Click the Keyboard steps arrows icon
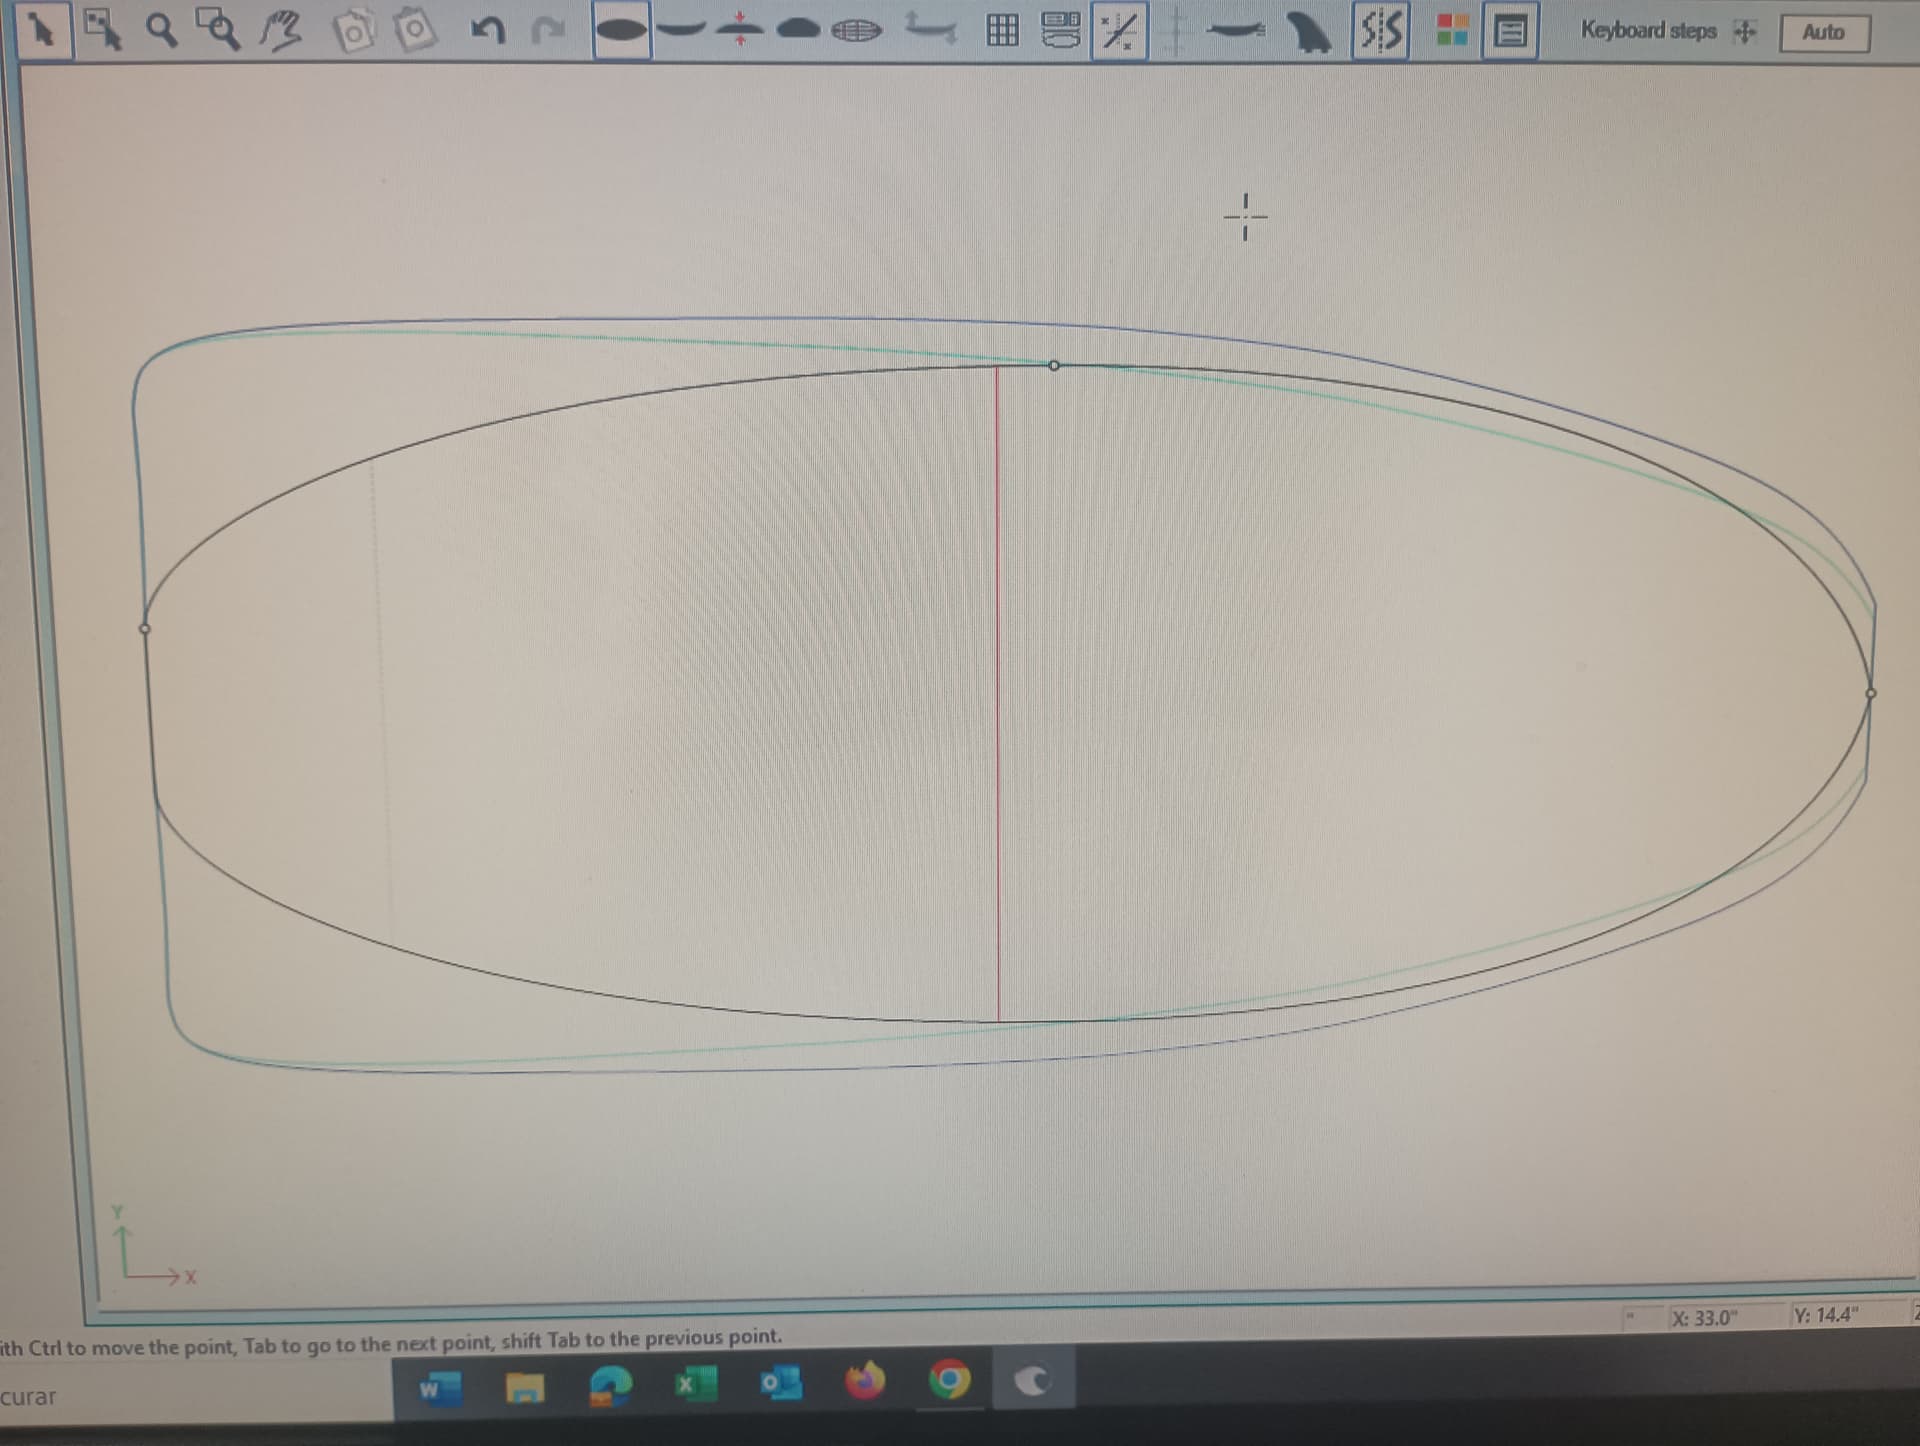The height and width of the screenshot is (1446, 1920). tap(1744, 32)
